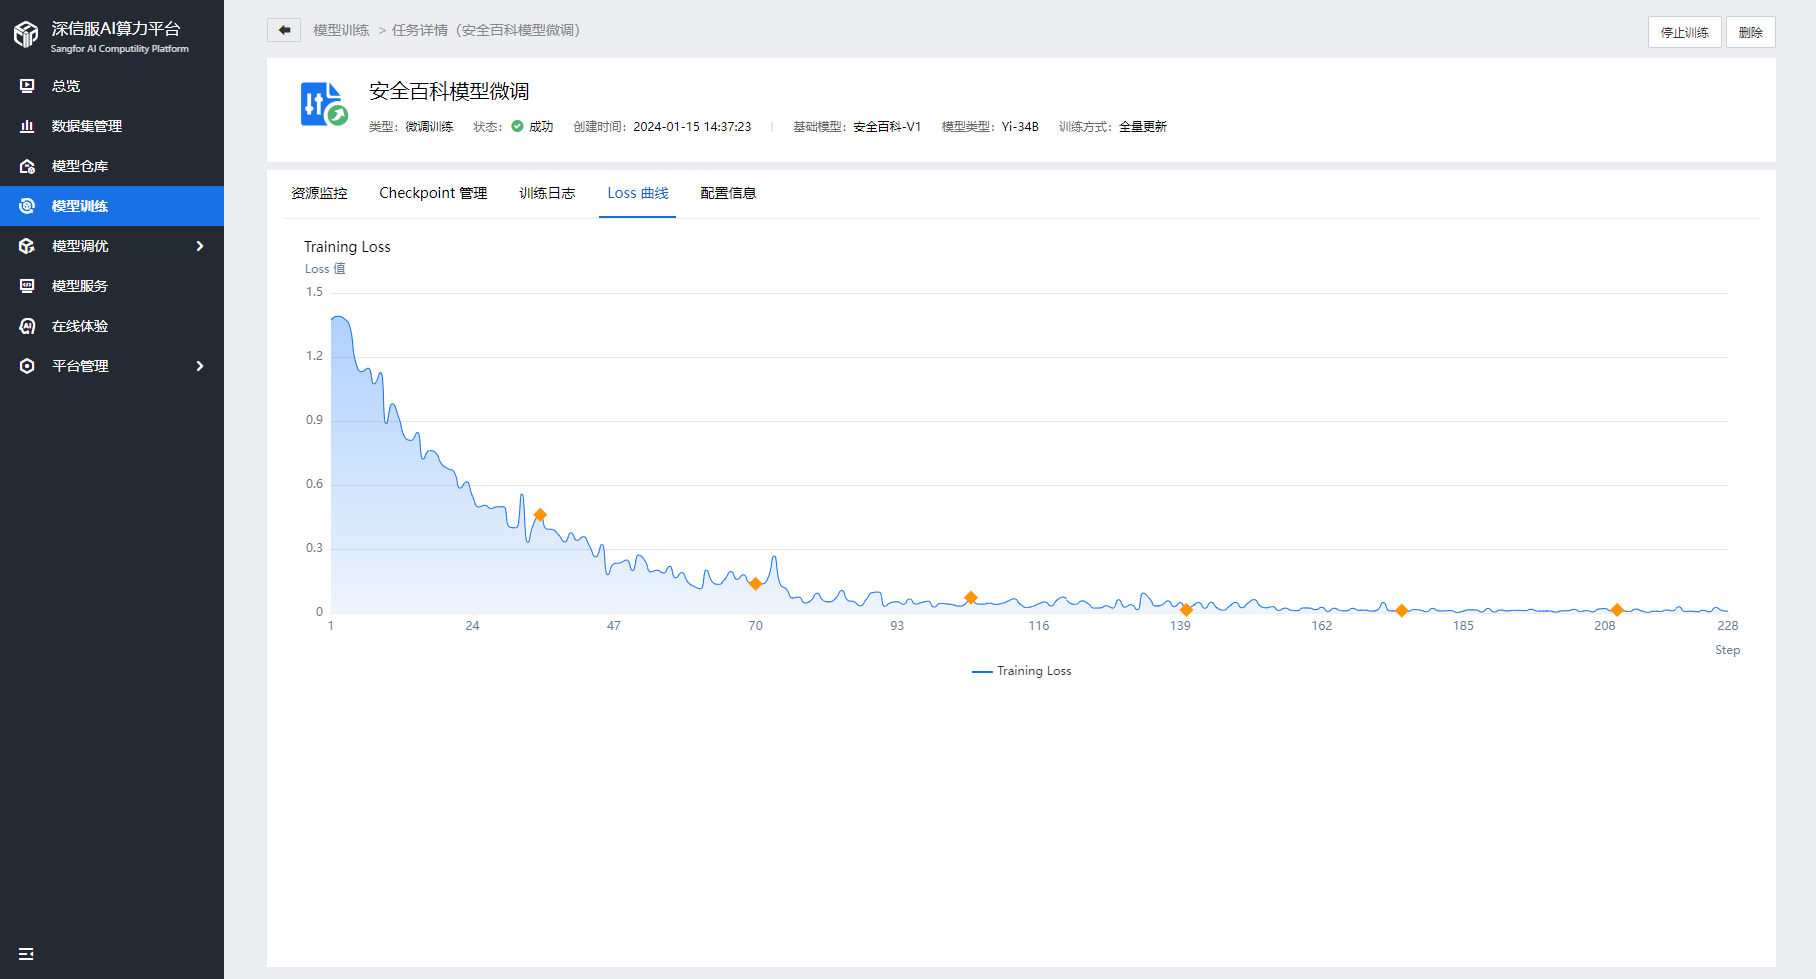Screen dimensions: 1816x979
Task: Expand the 模型调优 submenu chevron
Action: 200,246
